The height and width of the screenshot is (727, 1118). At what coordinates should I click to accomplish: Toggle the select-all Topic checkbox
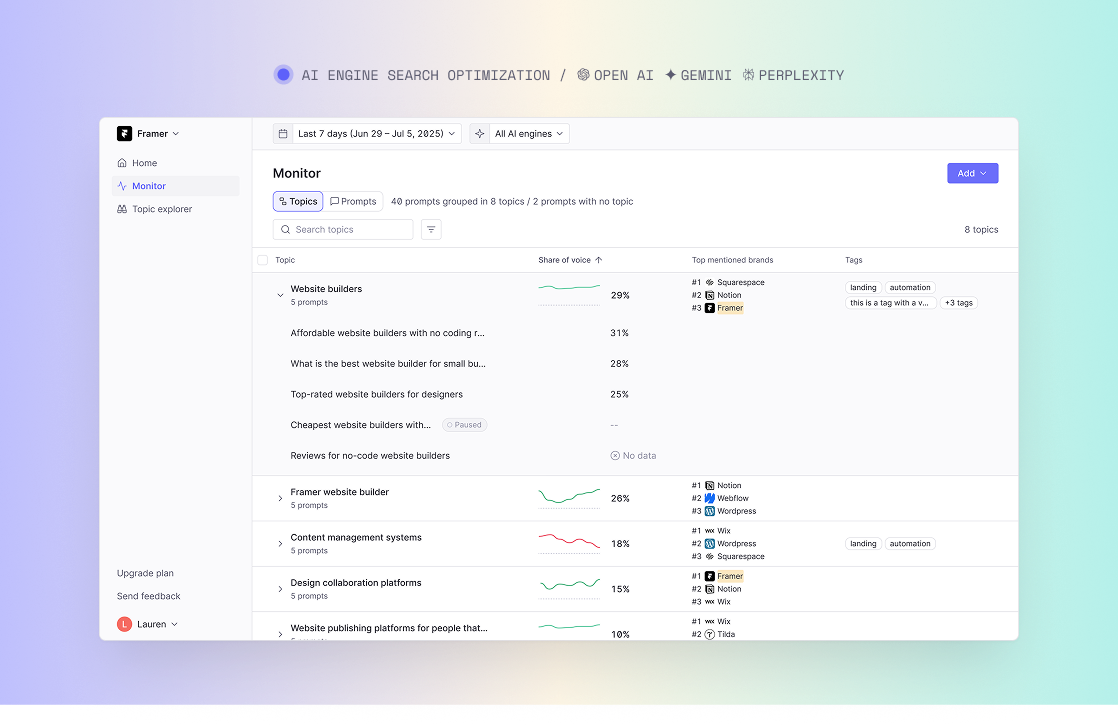[262, 260]
